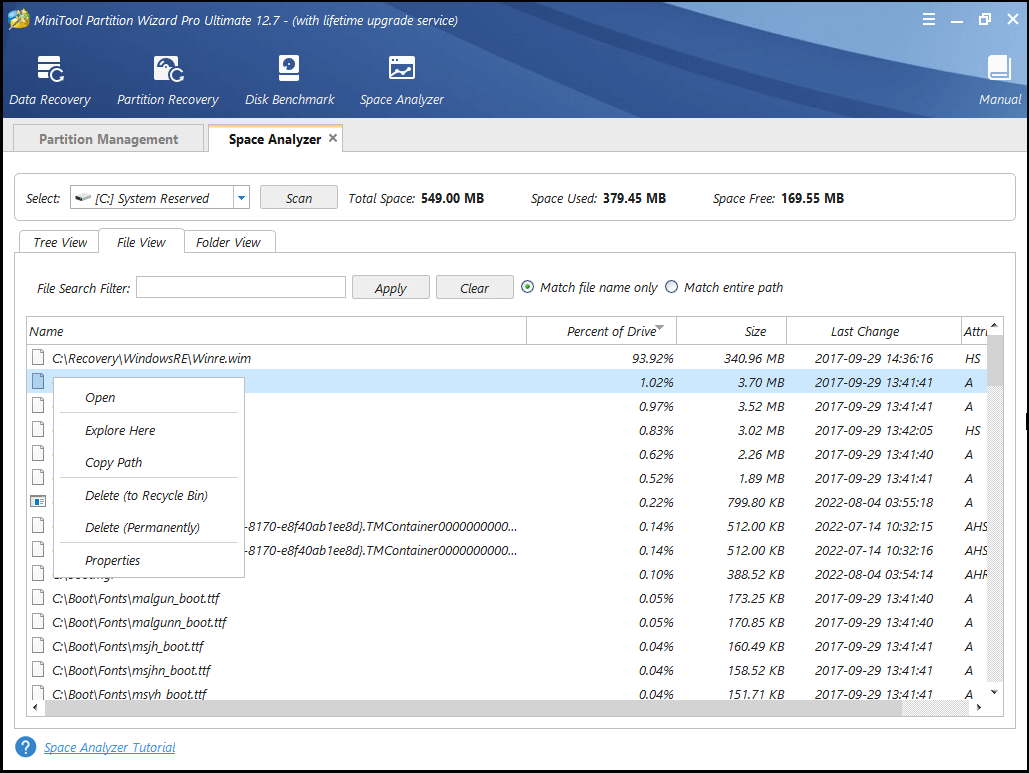Screen dimensions: 1029x773
Task: Click the vertical scrollbar down arrow
Action: [993, 690]
